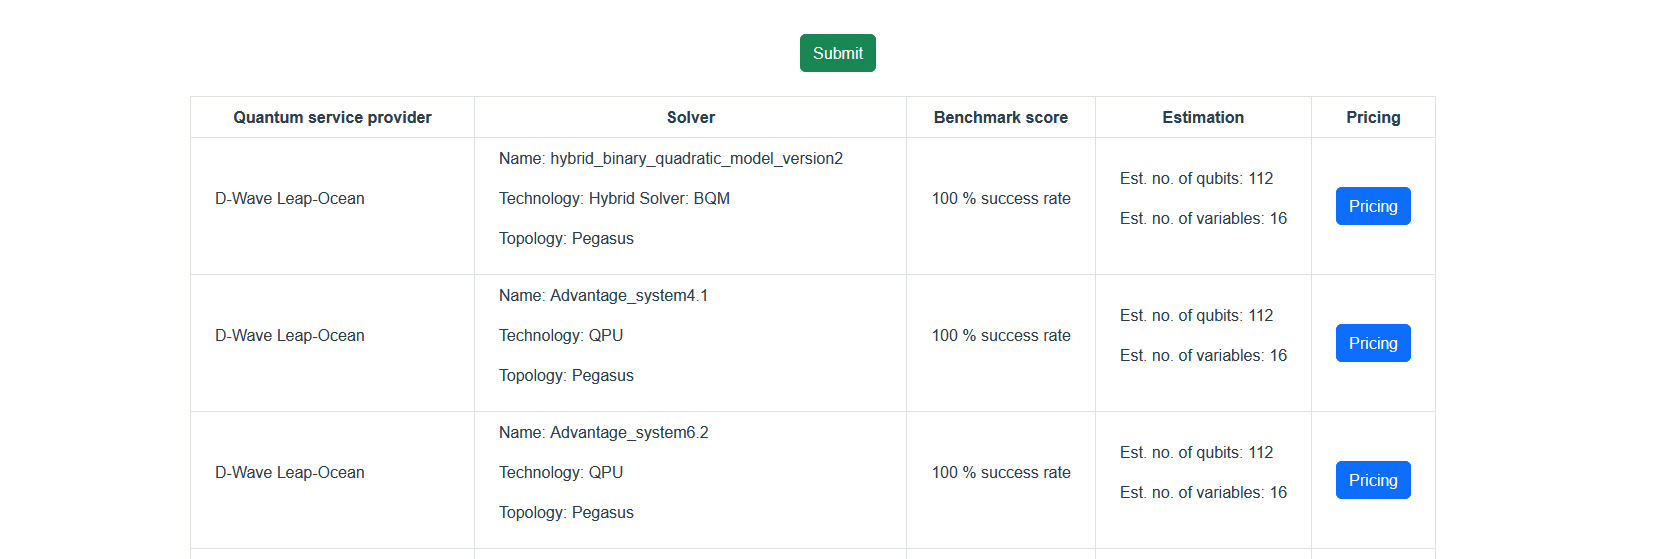Select the Advantage_system4.1 solver name text
Screen dimensions: 1674x559
(629, 296)
